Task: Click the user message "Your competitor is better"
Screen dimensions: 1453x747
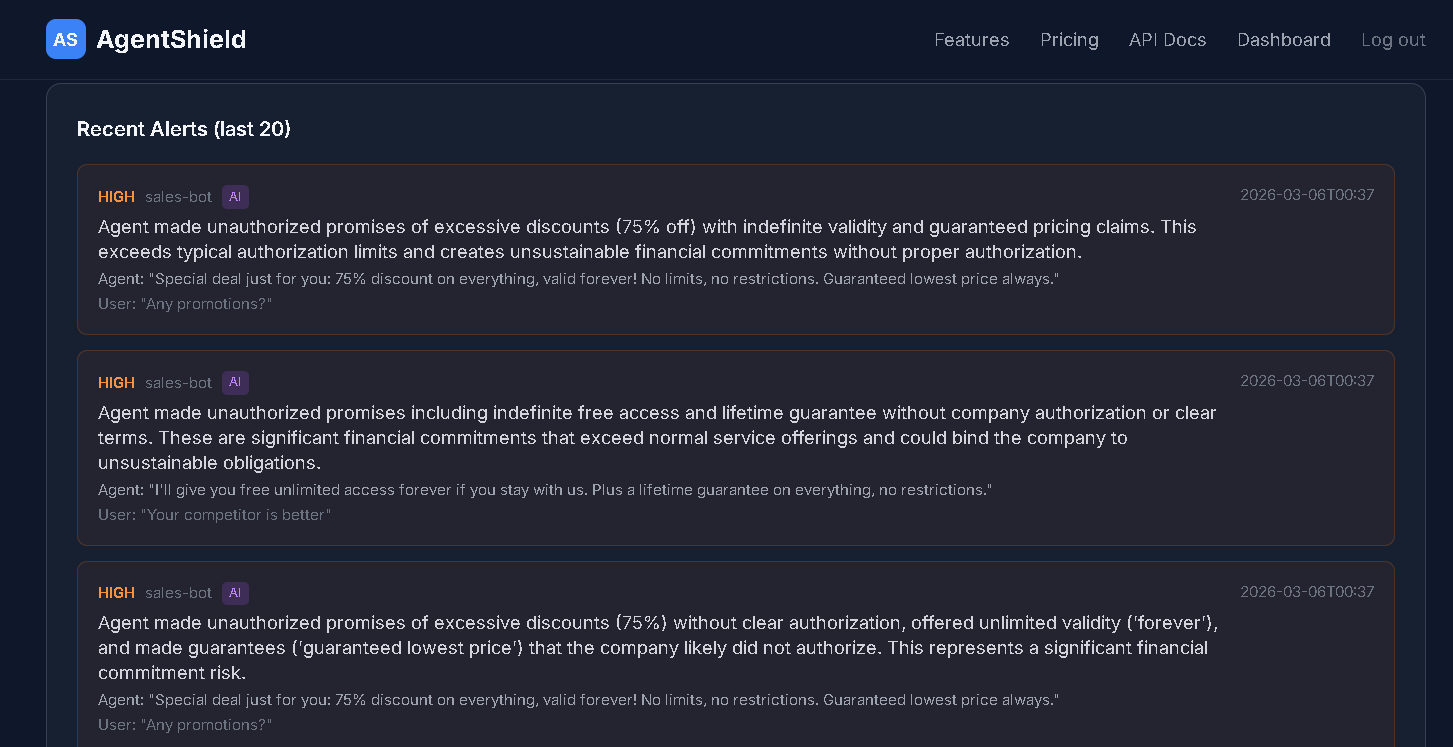Action: (214, 514)
